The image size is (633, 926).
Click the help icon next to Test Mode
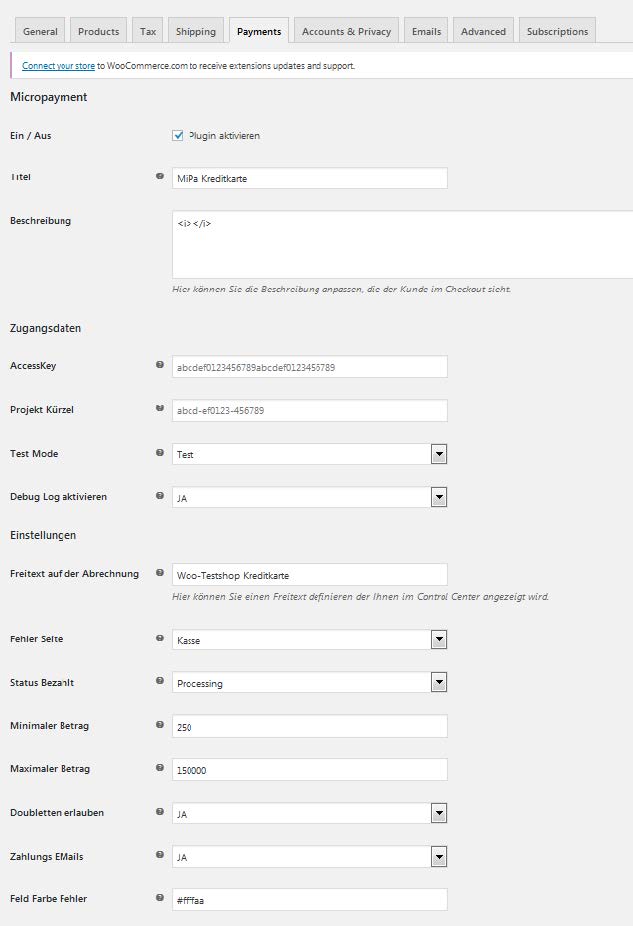click(160, 452)
